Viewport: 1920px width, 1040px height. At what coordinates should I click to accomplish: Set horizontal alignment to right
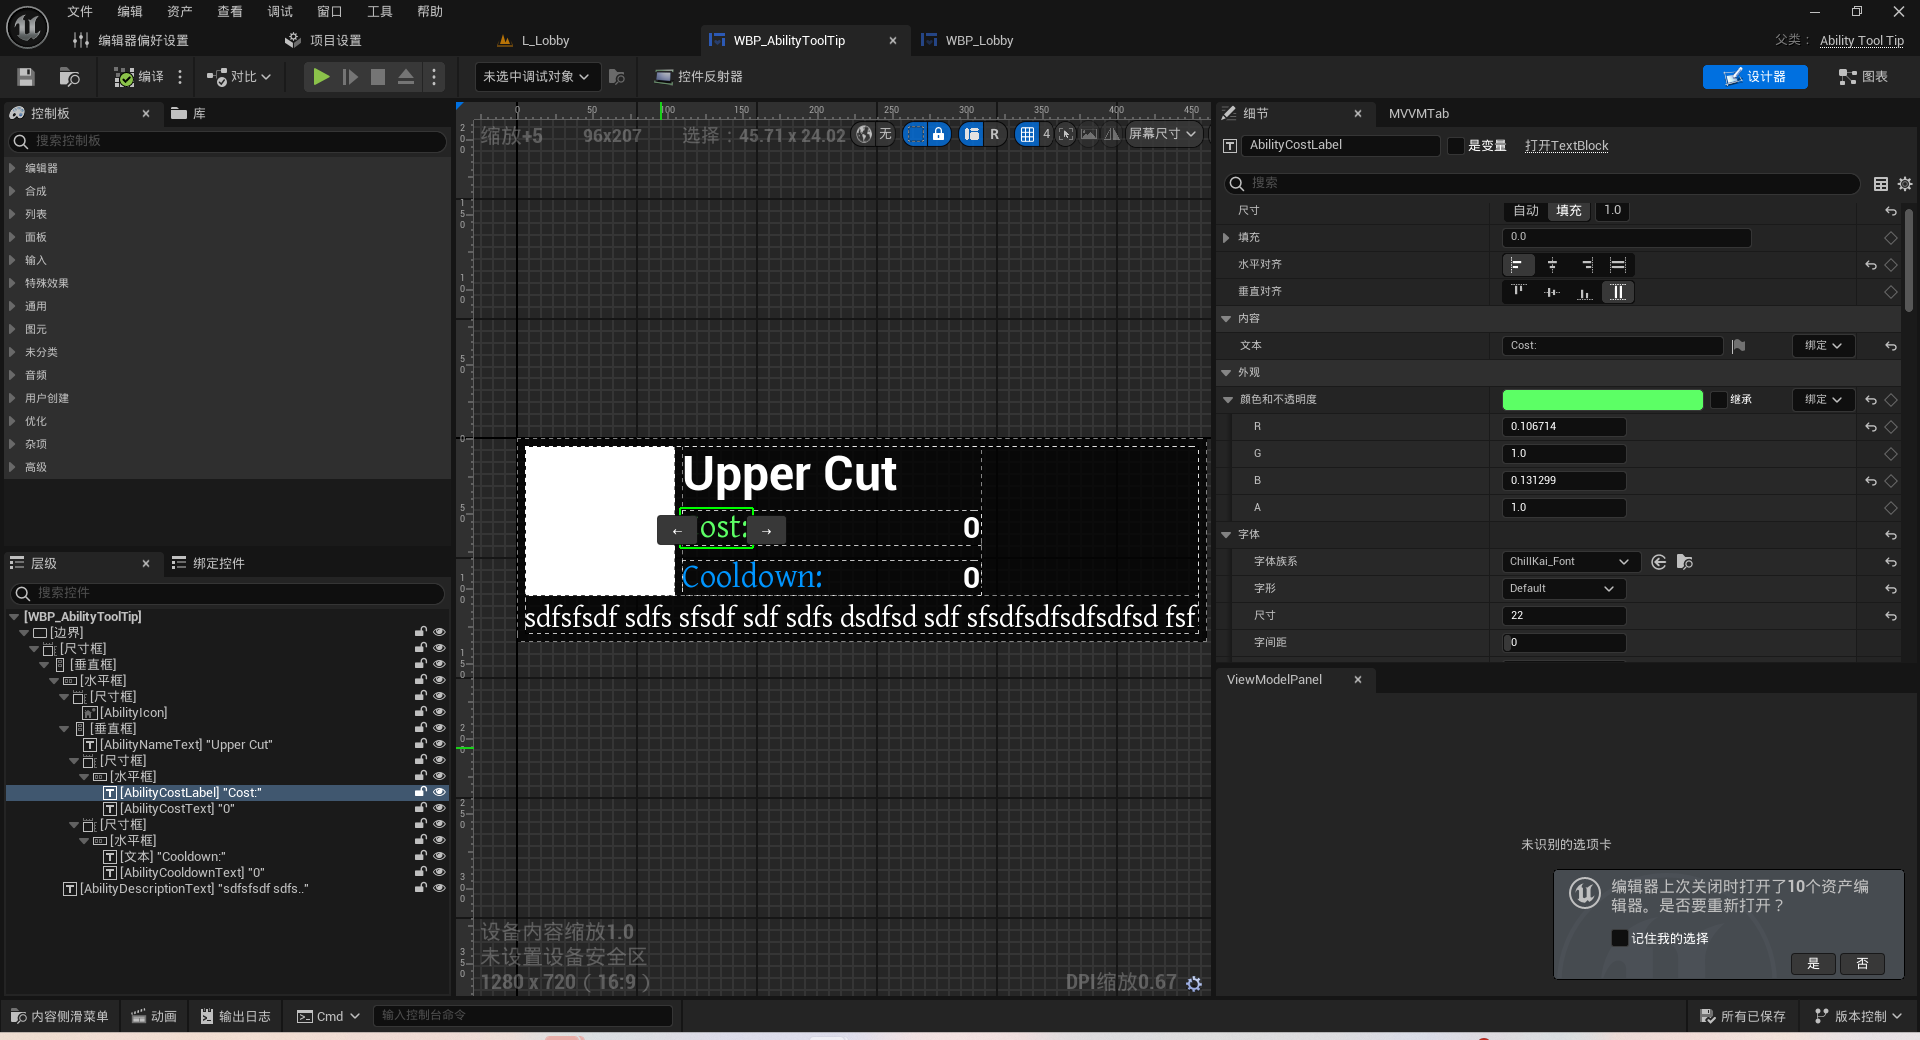[1586, 265]
